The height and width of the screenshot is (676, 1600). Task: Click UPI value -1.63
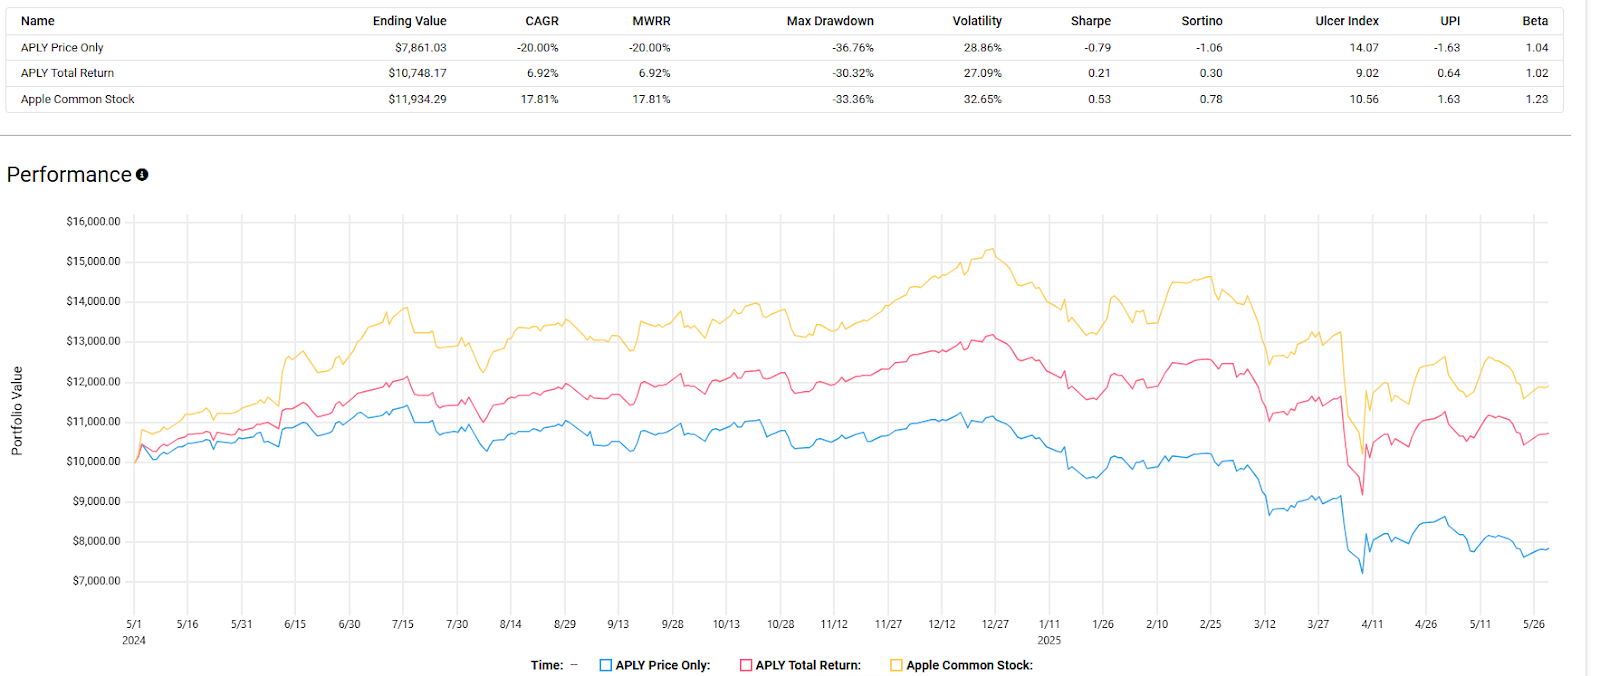[x=1447, y=48]
